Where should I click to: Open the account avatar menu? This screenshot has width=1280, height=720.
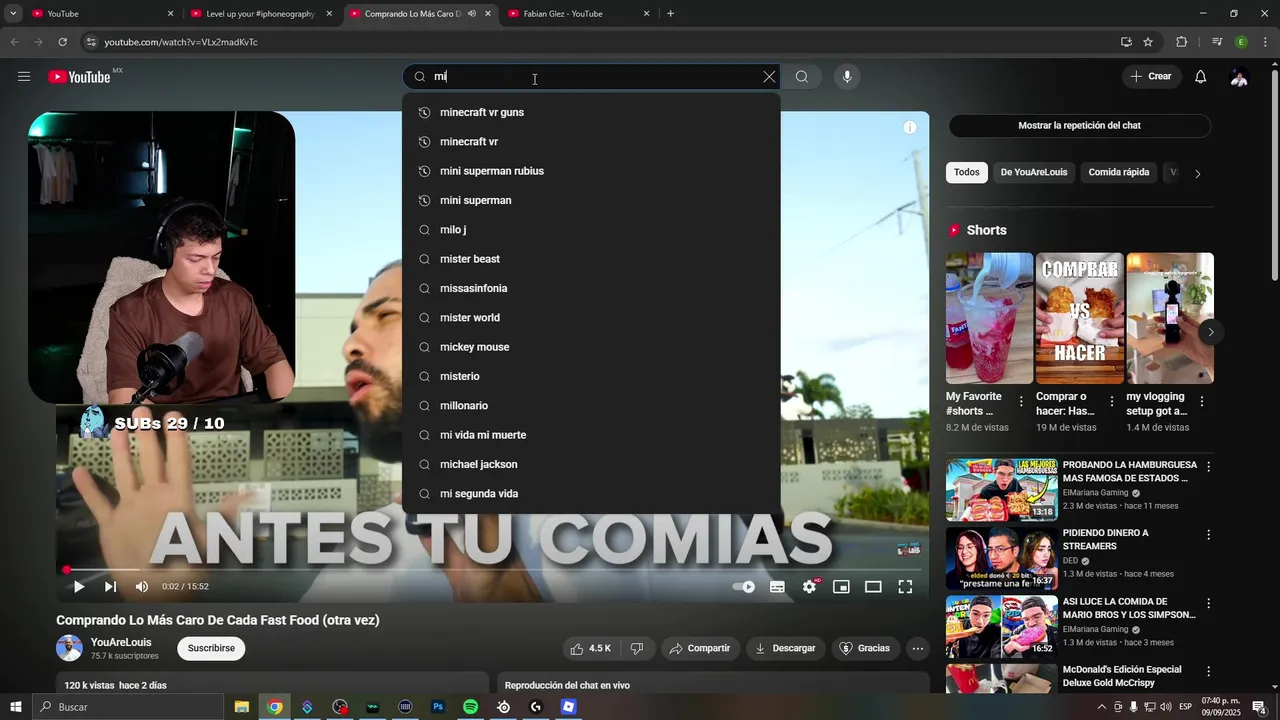1239,77
